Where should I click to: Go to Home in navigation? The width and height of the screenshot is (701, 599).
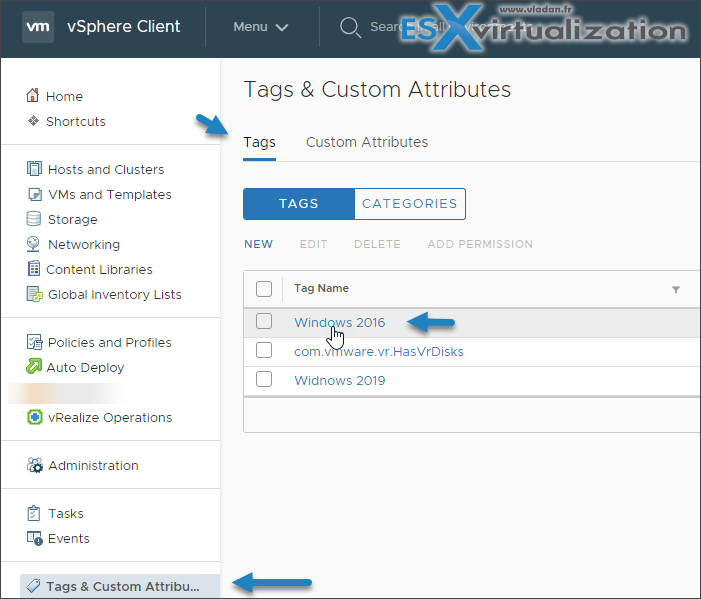[64, 97]
